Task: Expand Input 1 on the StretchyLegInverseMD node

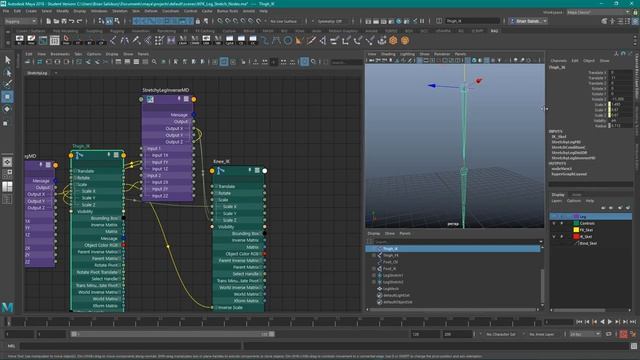Action: [145, 149]
